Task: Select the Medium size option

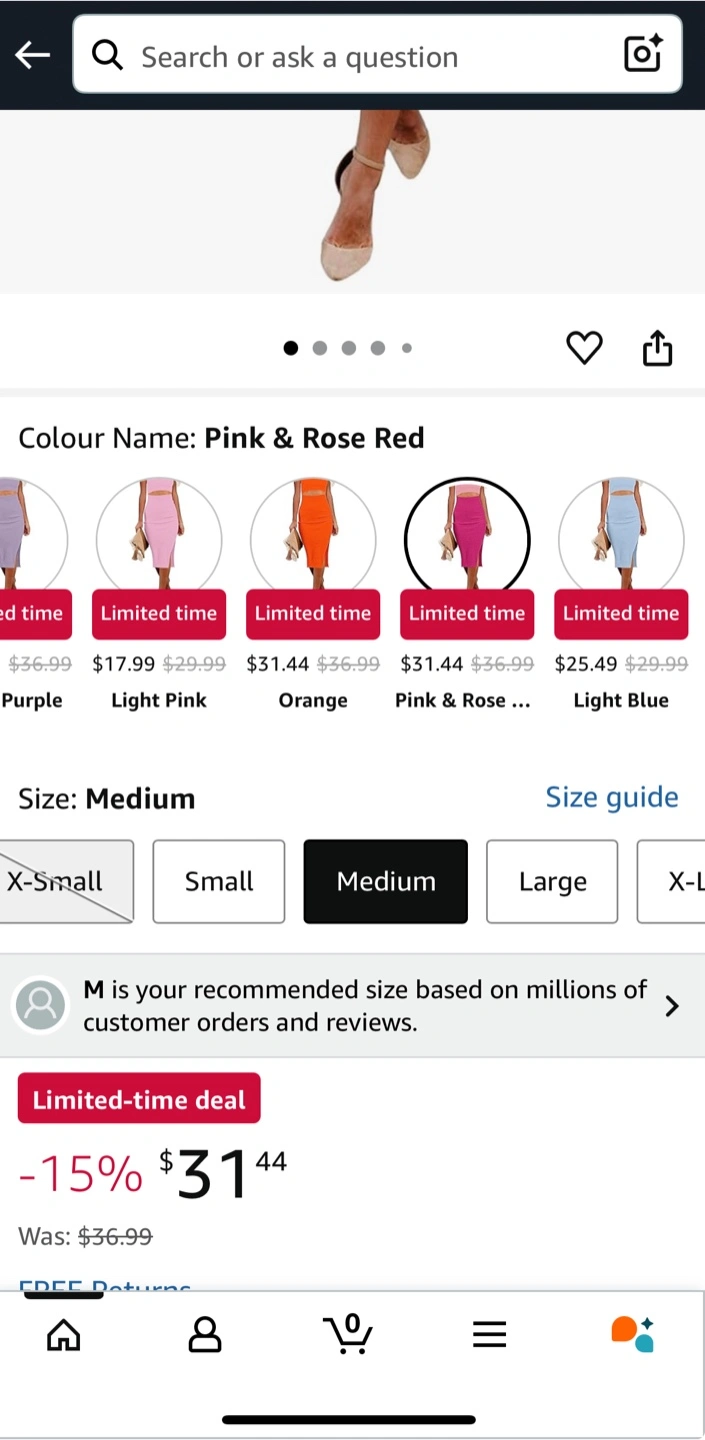Action: (x=386, y=881)
